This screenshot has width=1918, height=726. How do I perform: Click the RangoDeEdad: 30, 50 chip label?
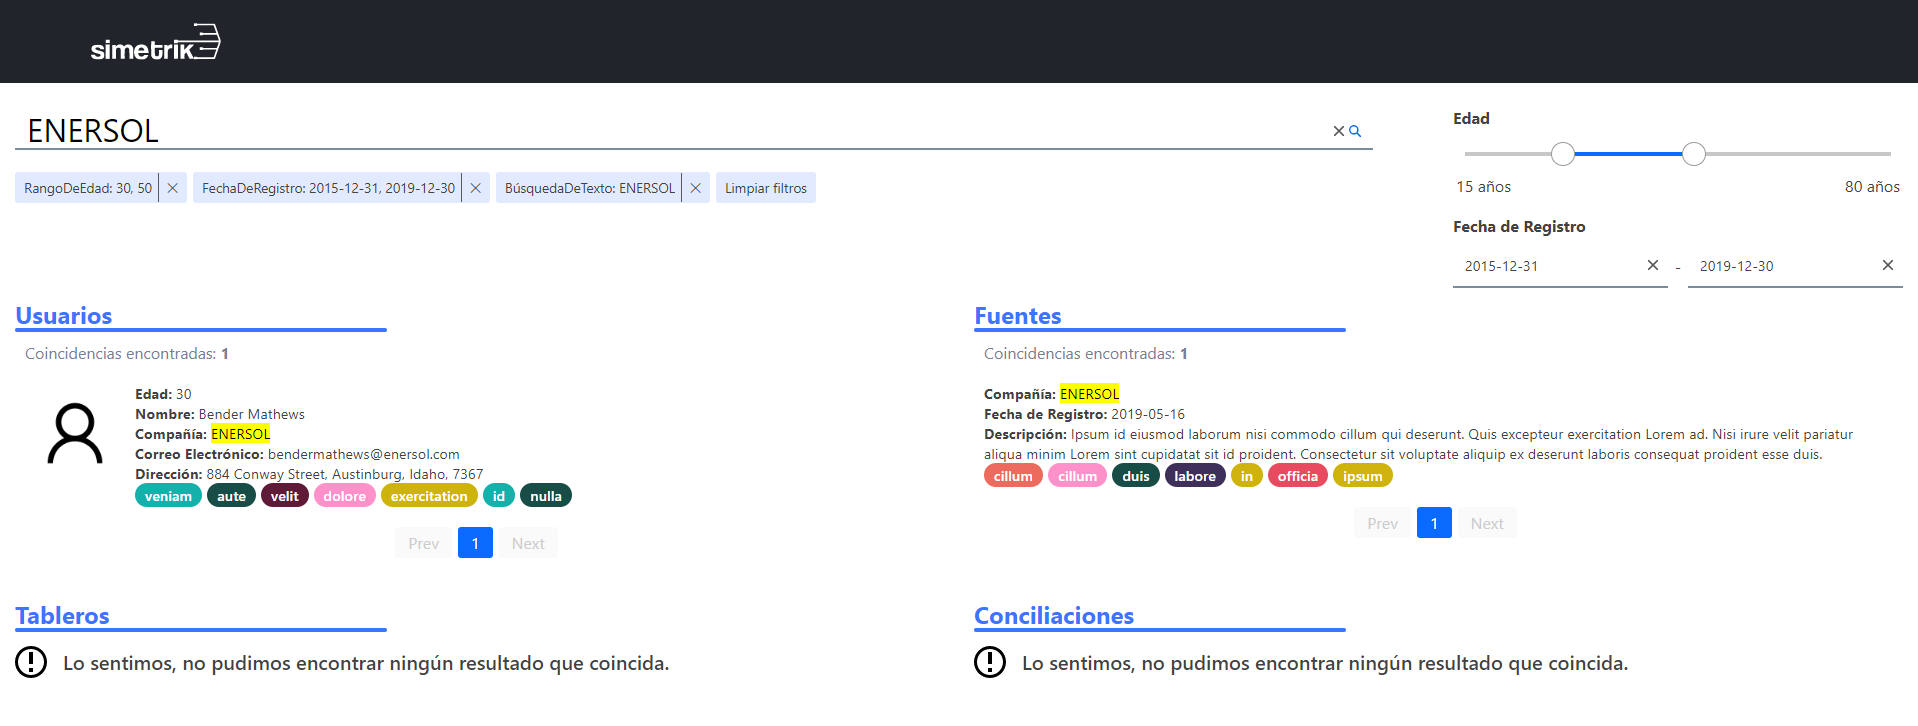coord(88,188)
